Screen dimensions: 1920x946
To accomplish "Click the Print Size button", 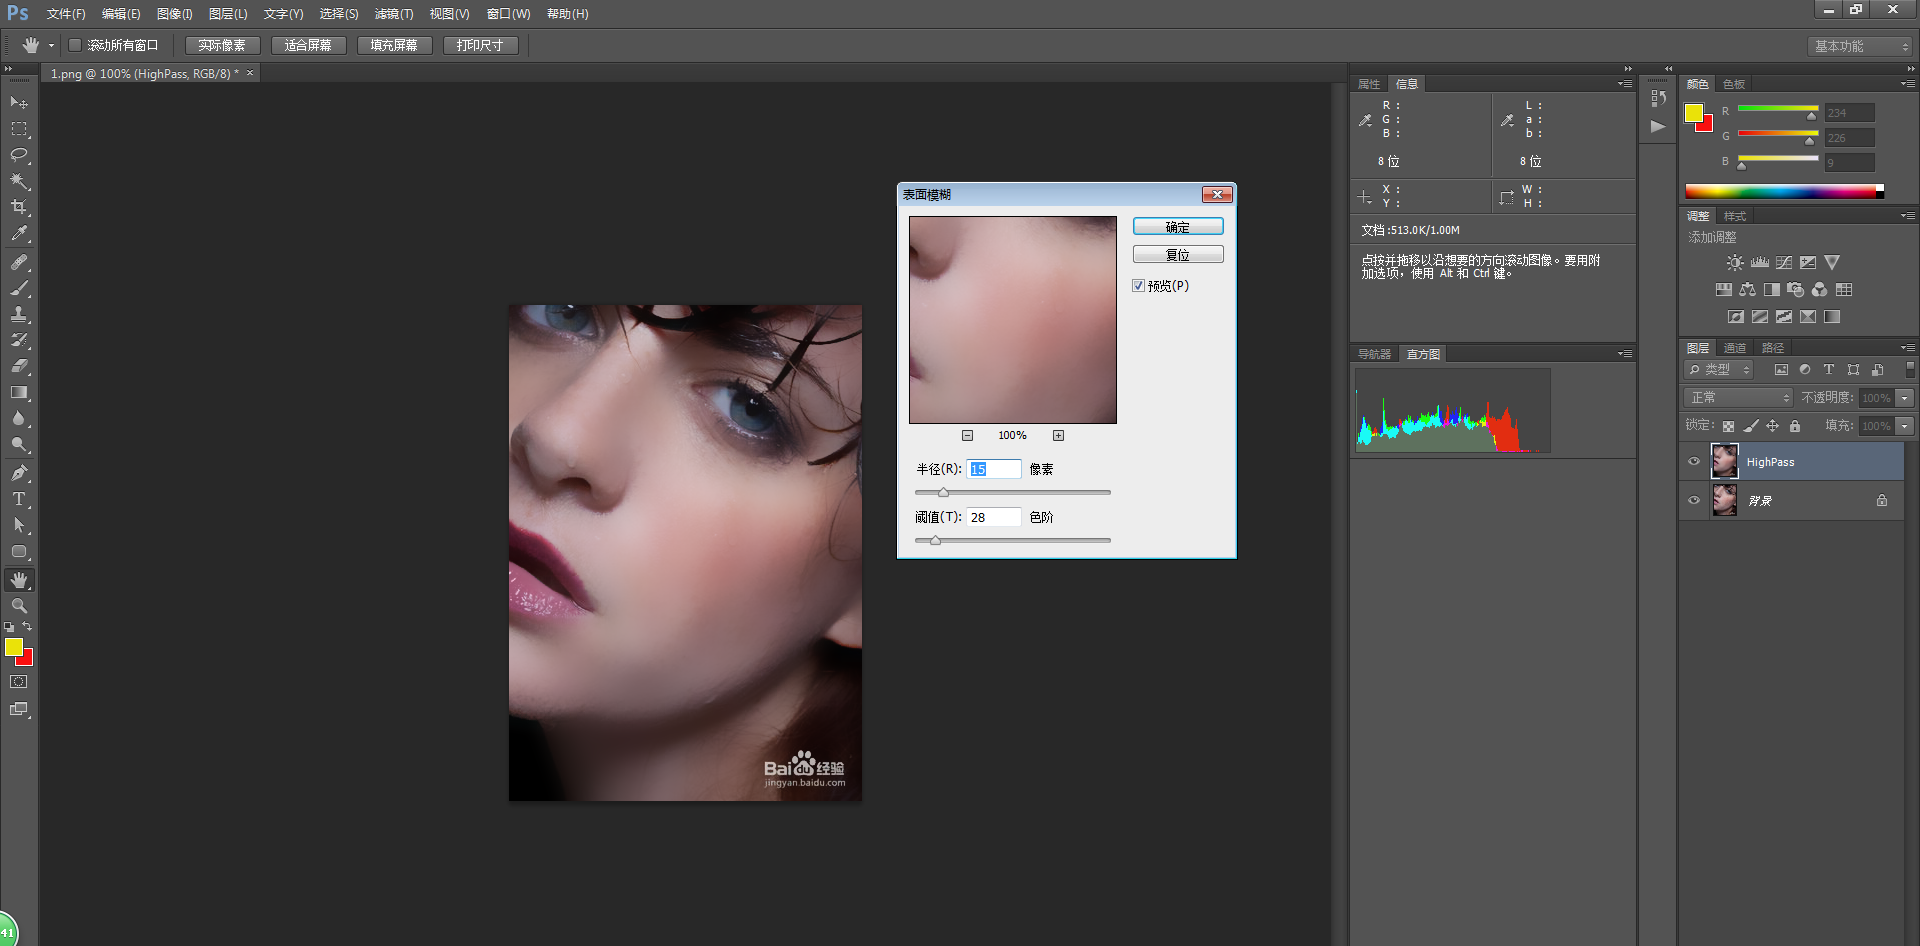I will (x=480, y=45).
